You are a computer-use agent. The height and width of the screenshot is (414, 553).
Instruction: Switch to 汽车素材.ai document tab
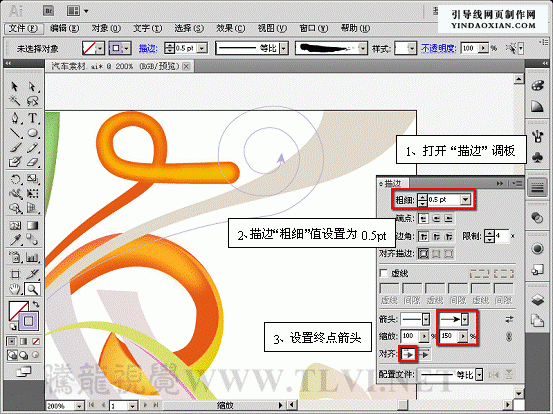pyautogui.click(x=116, y=66)
